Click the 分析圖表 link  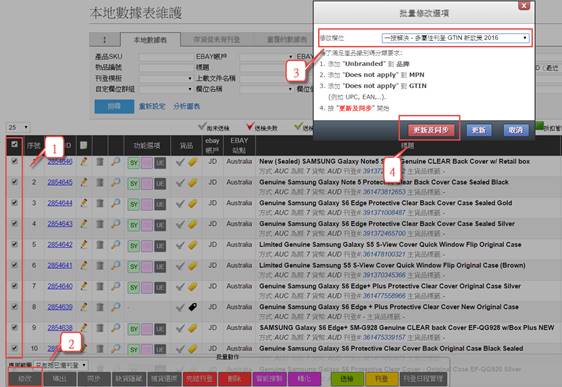pyautogui.click(x=187, y=106)
